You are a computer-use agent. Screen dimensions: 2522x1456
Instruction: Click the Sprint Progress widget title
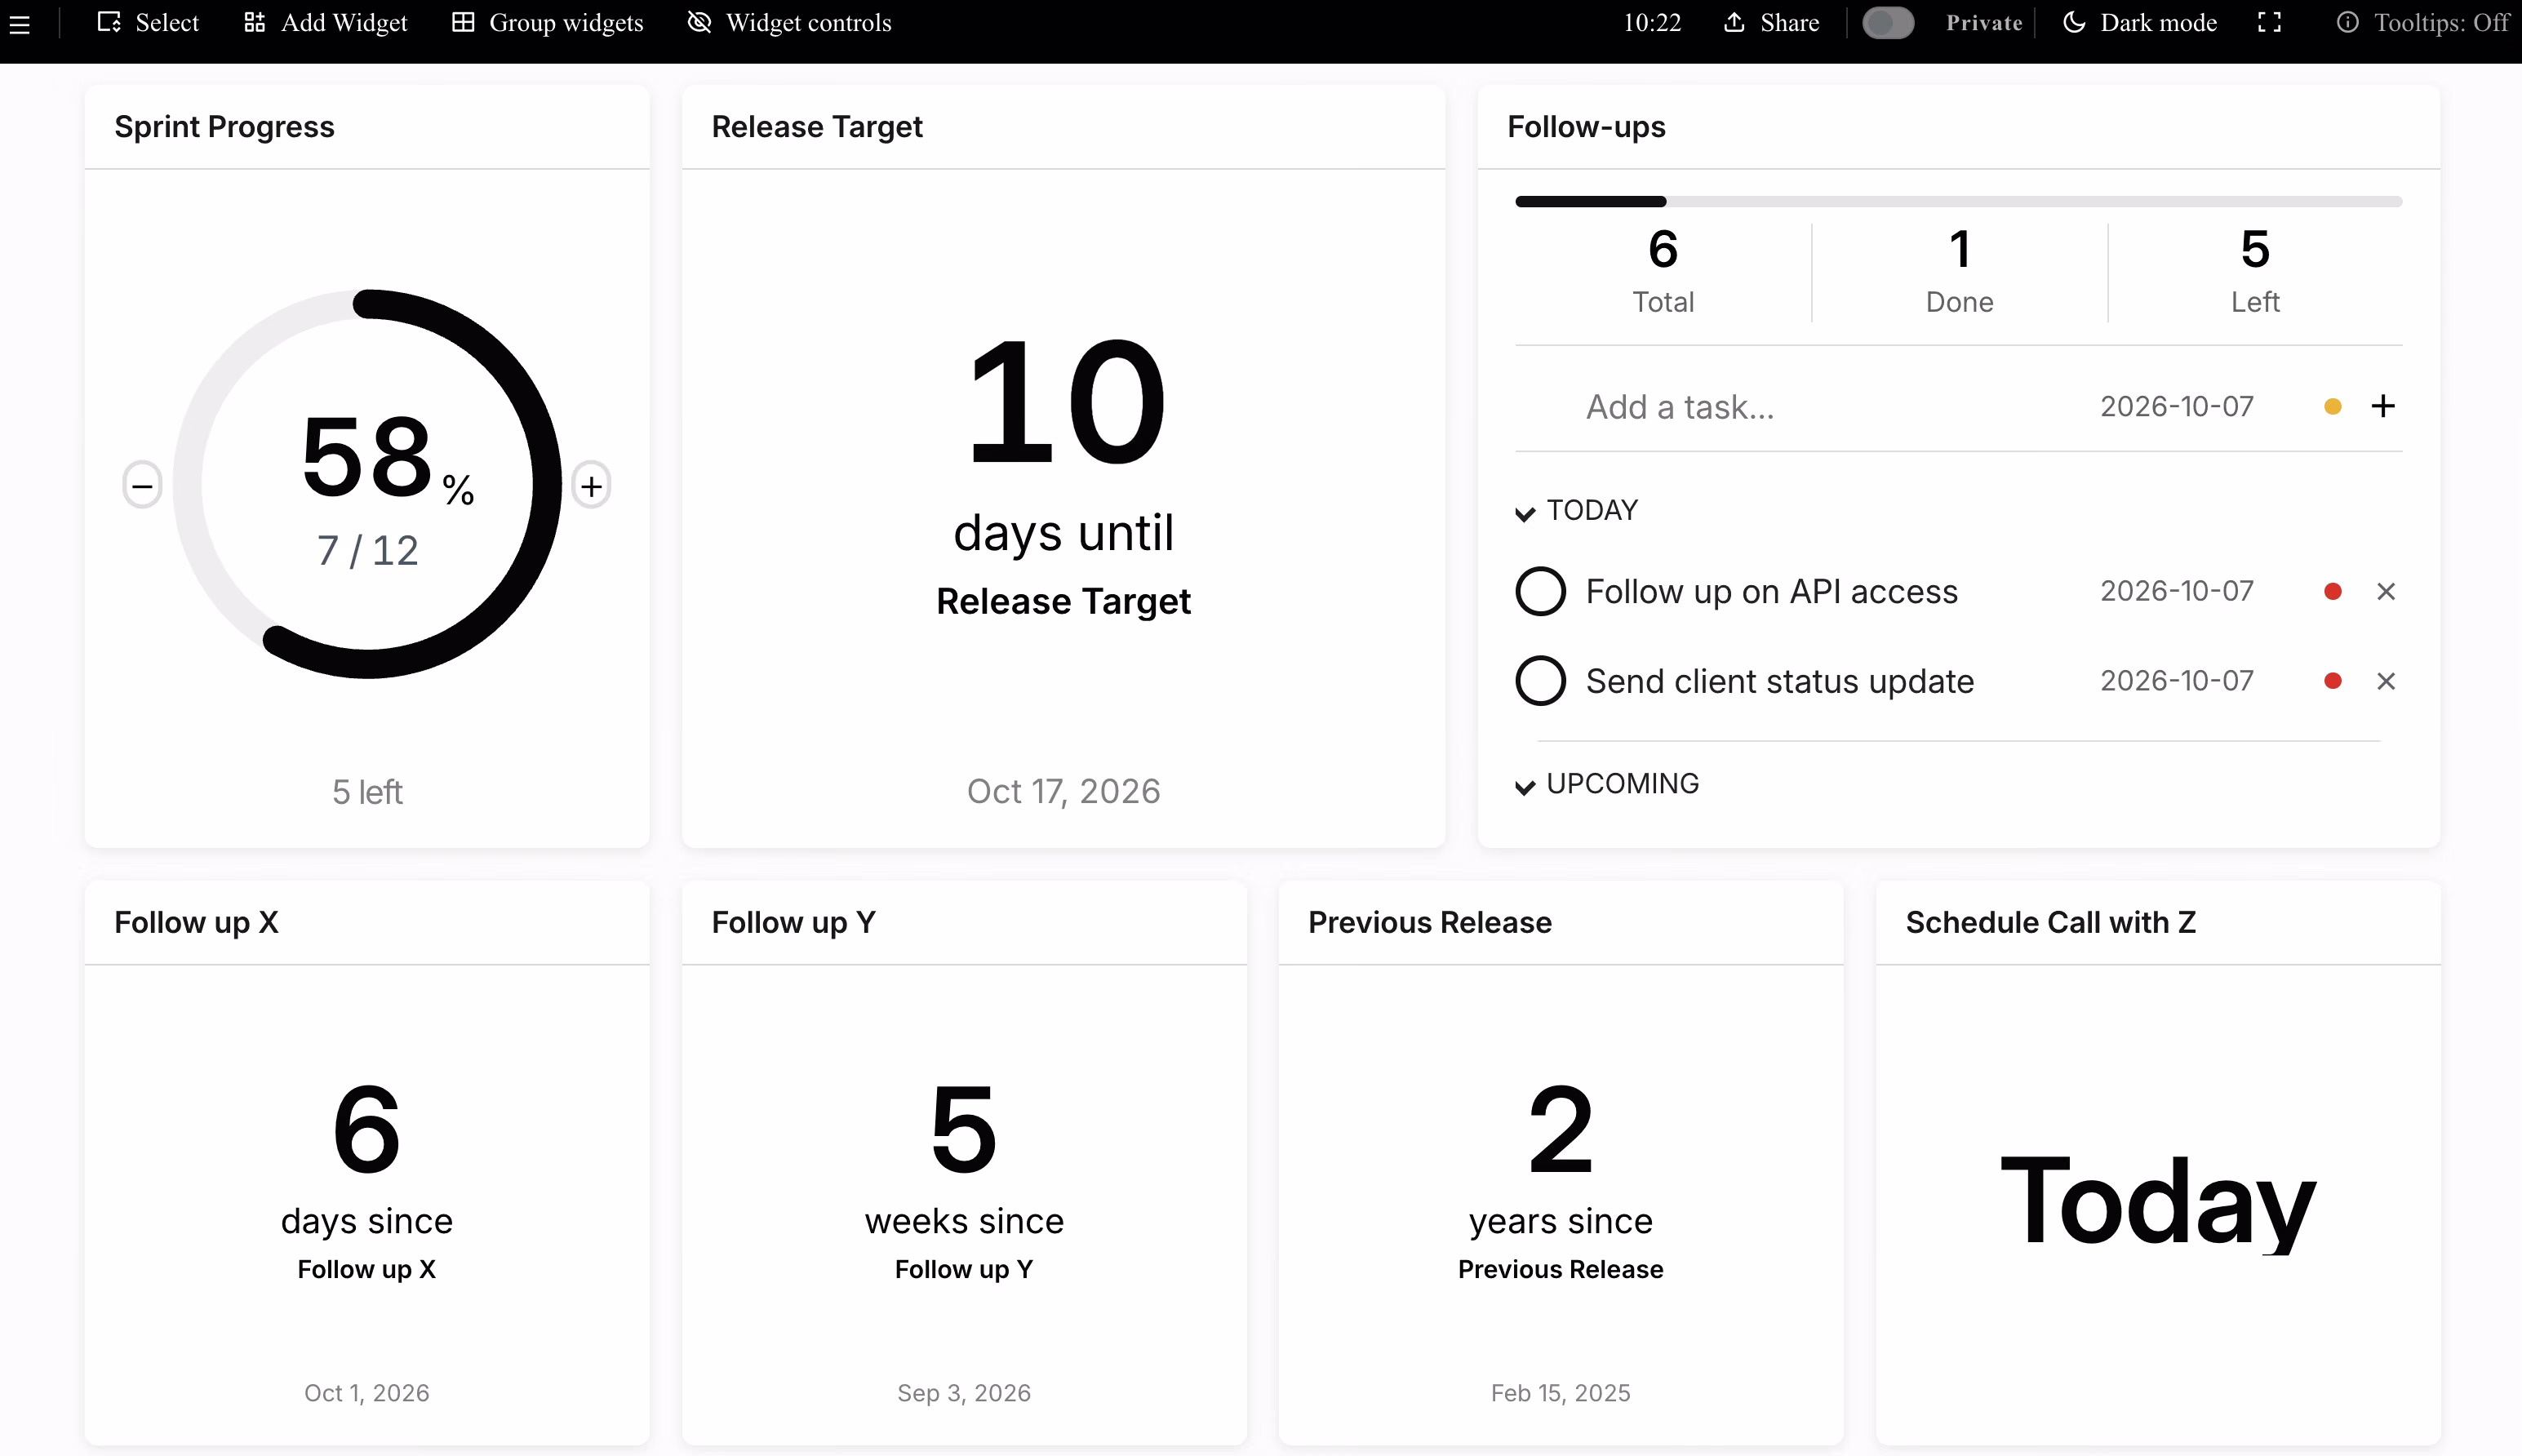pos(224,127)
